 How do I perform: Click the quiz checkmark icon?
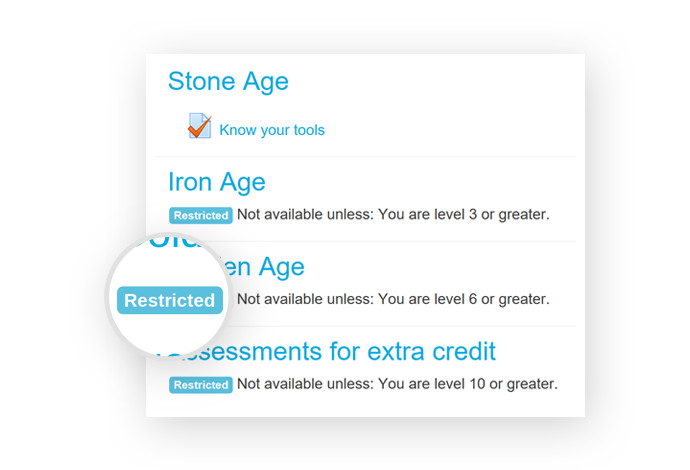tap(200, 126)
